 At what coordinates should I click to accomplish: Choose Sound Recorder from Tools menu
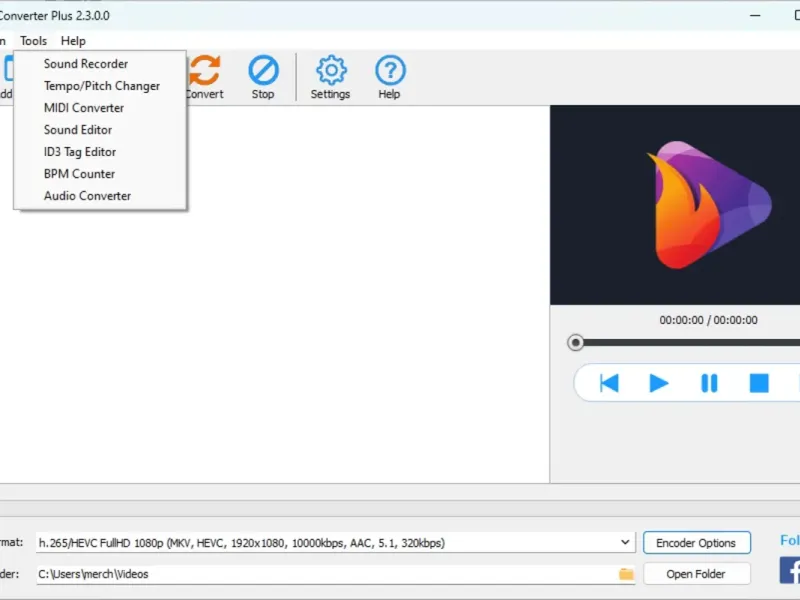pos(100,64)
